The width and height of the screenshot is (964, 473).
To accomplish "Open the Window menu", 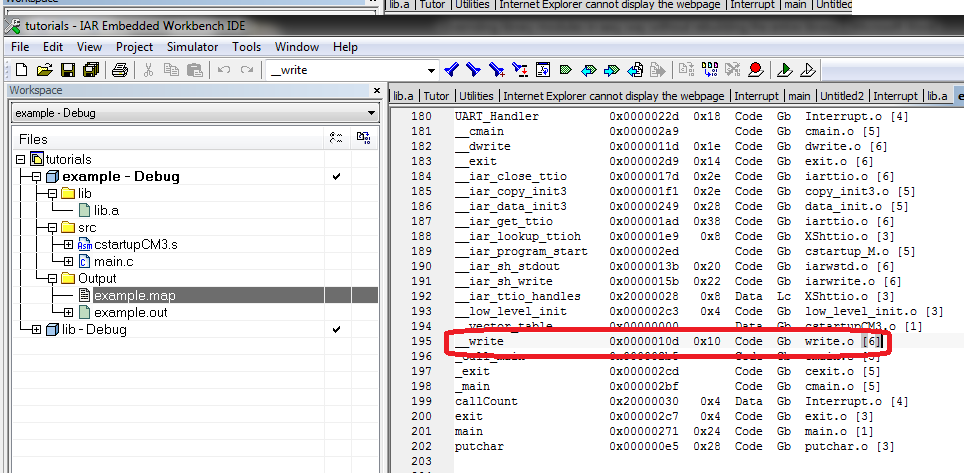I will point(296,47).
